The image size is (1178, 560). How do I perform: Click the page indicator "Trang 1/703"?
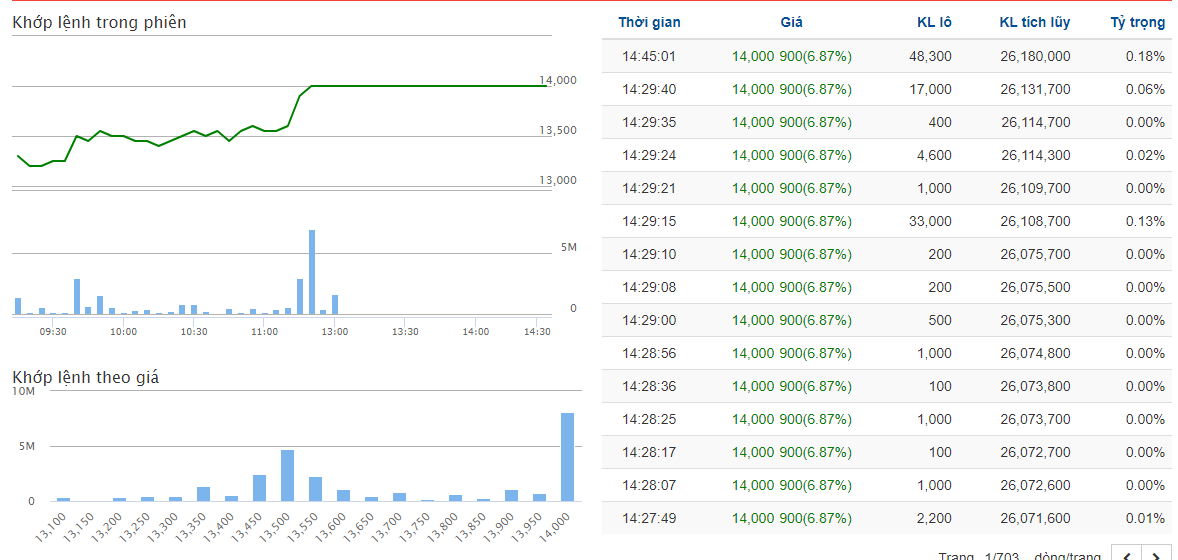point(974,555)
